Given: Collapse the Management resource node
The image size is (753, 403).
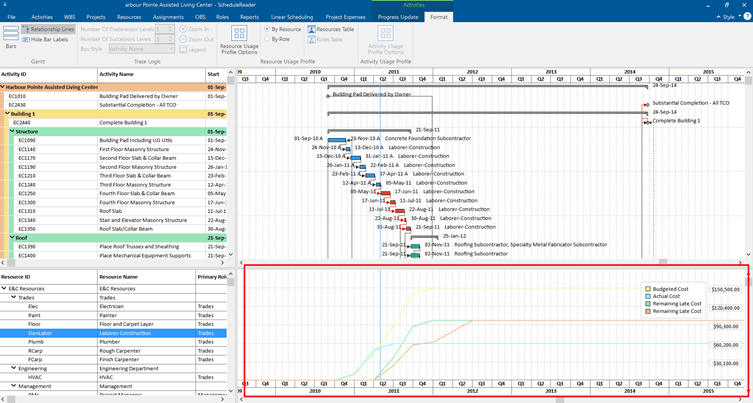Looking at the screenshot, I should pos(13,386).
